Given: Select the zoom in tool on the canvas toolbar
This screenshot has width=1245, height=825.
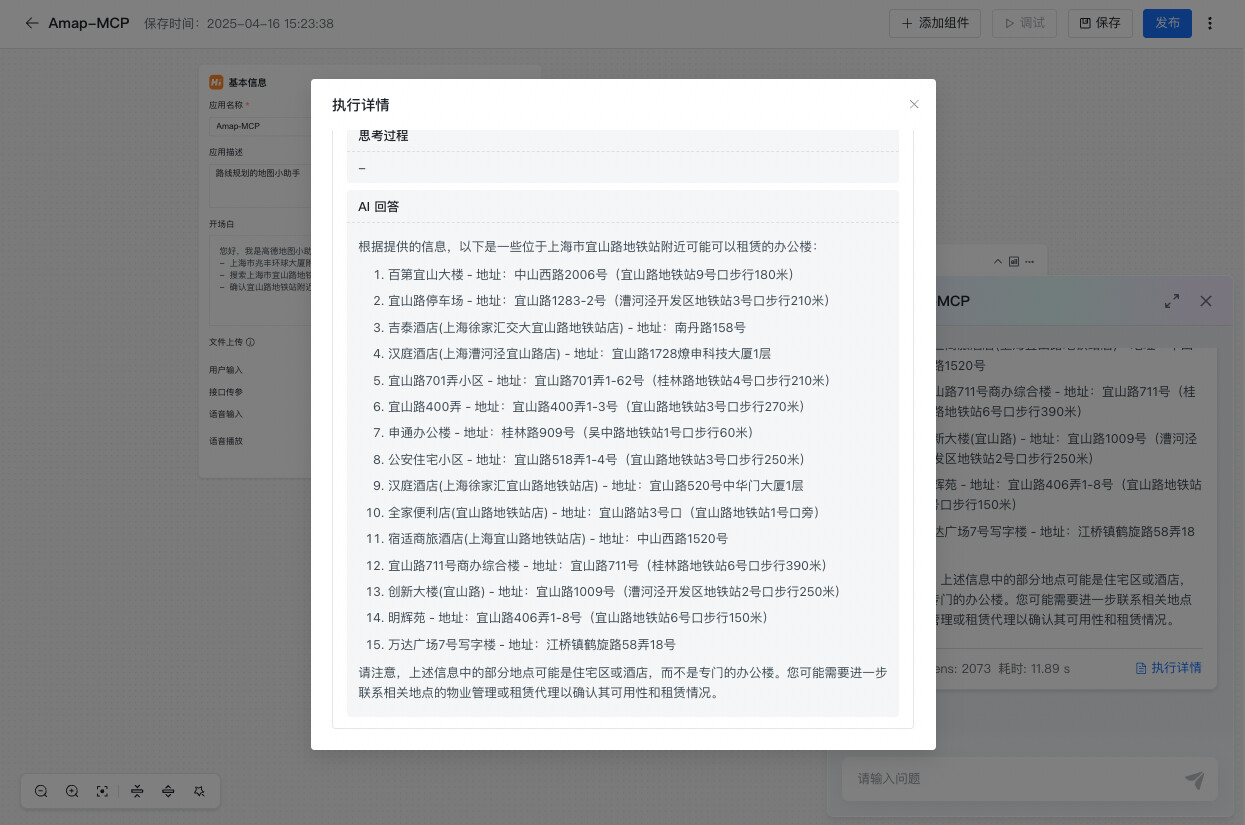Looking at the screenshot, I should coord(72,791).
